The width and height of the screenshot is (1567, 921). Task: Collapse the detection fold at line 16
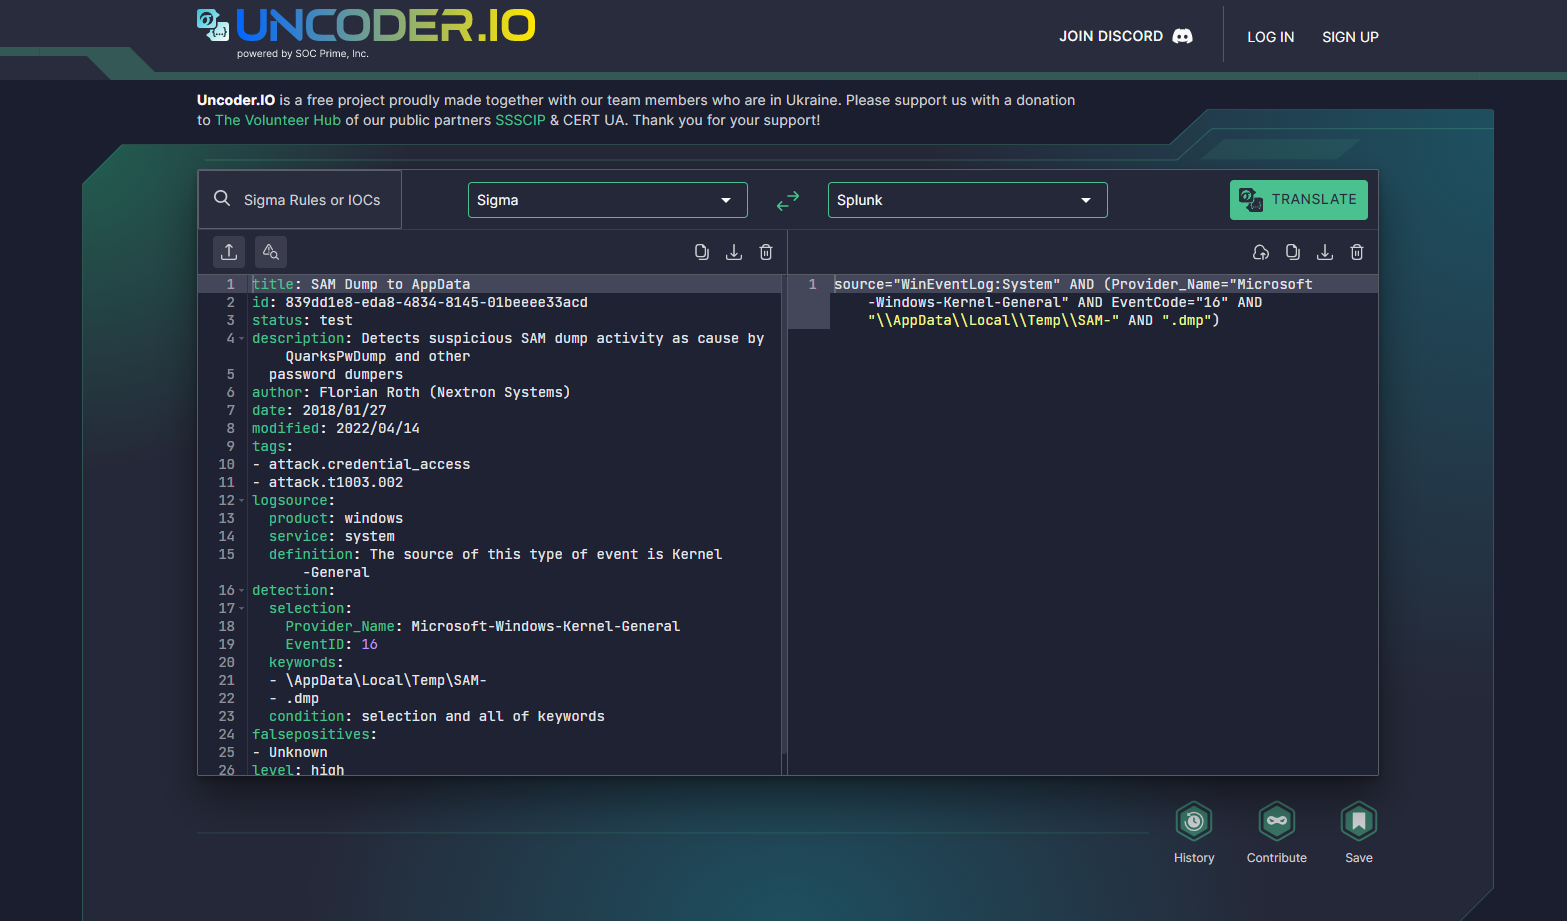(242, 591)
